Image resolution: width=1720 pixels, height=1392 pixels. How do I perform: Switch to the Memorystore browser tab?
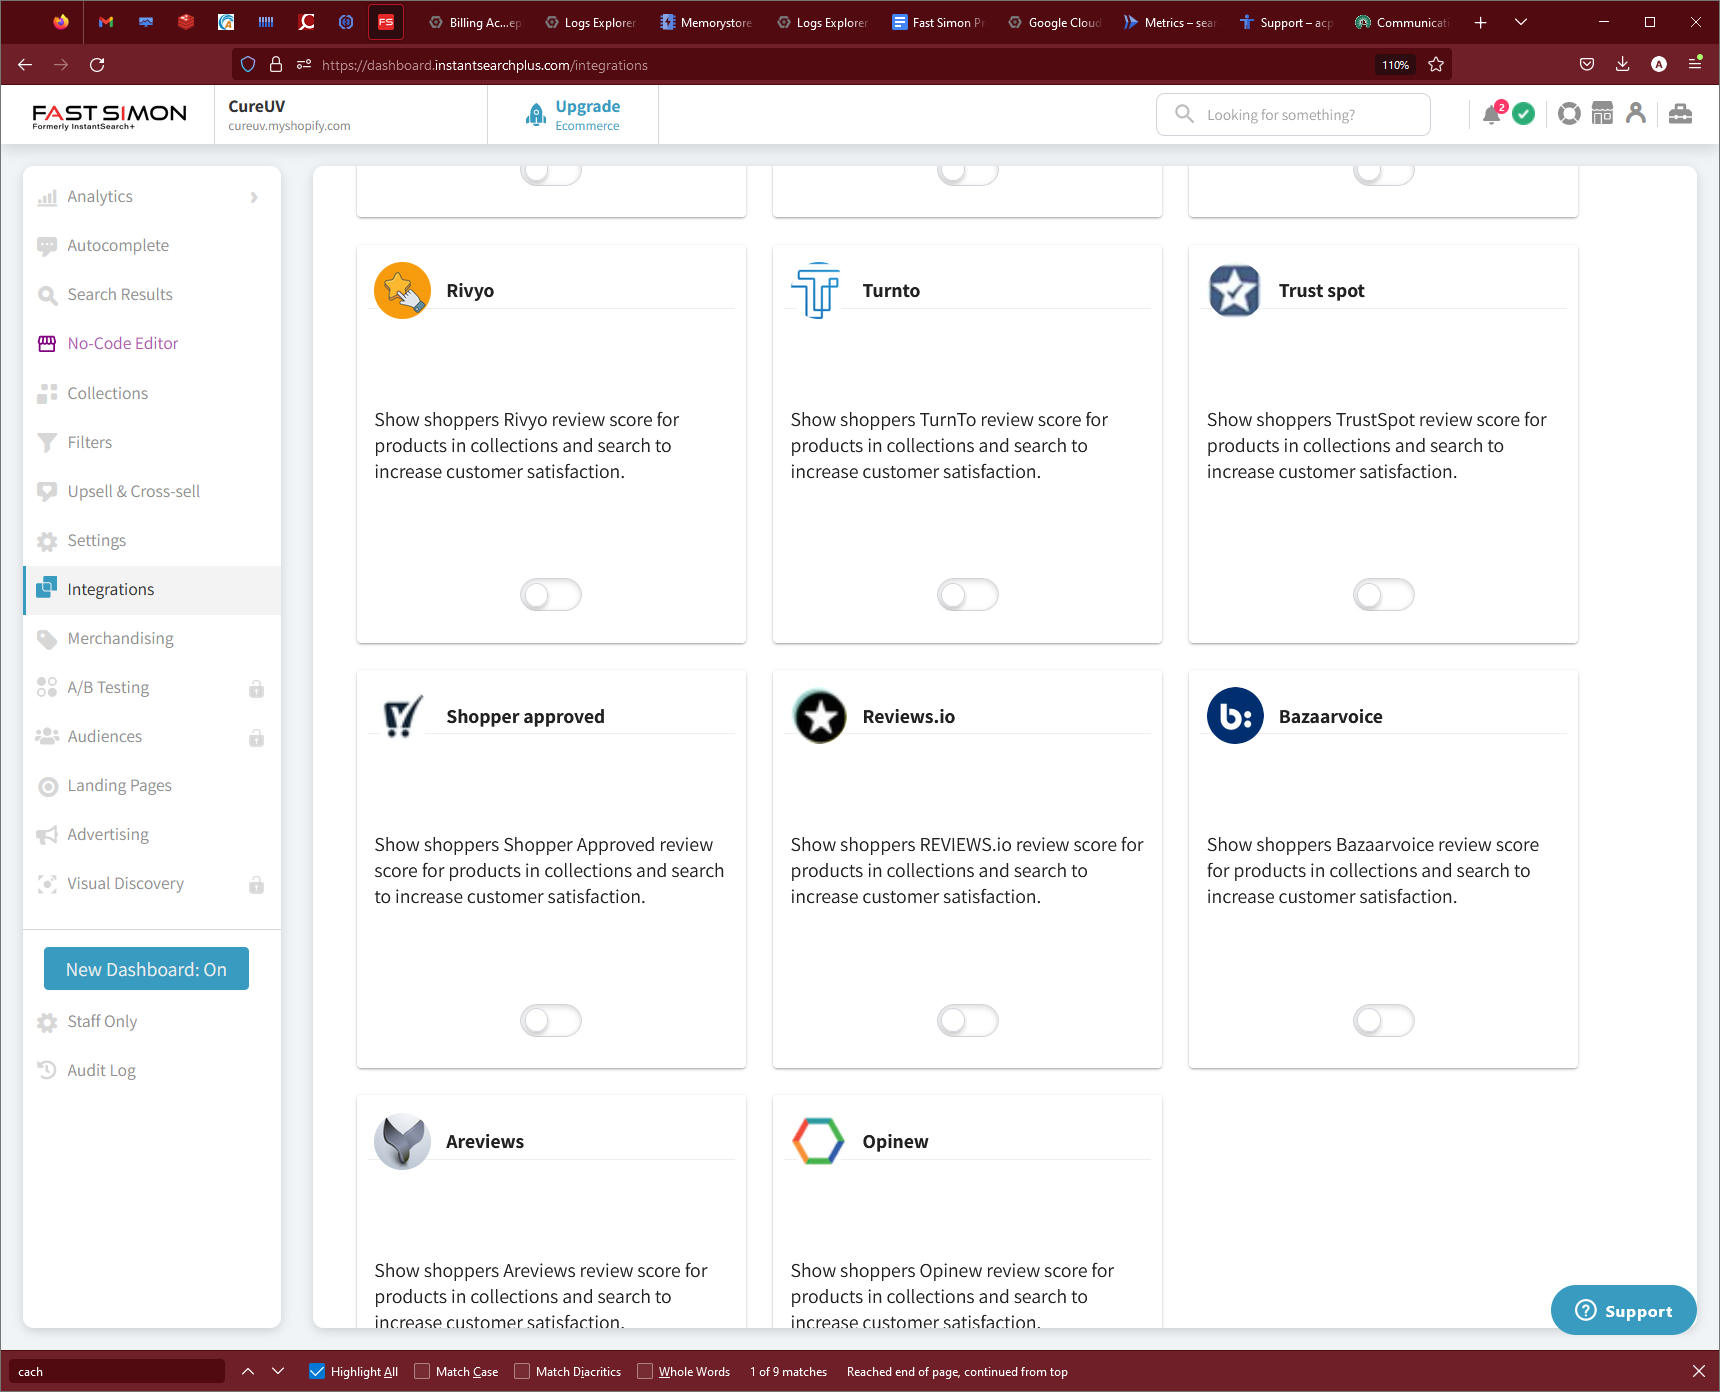tap(707, 22)
